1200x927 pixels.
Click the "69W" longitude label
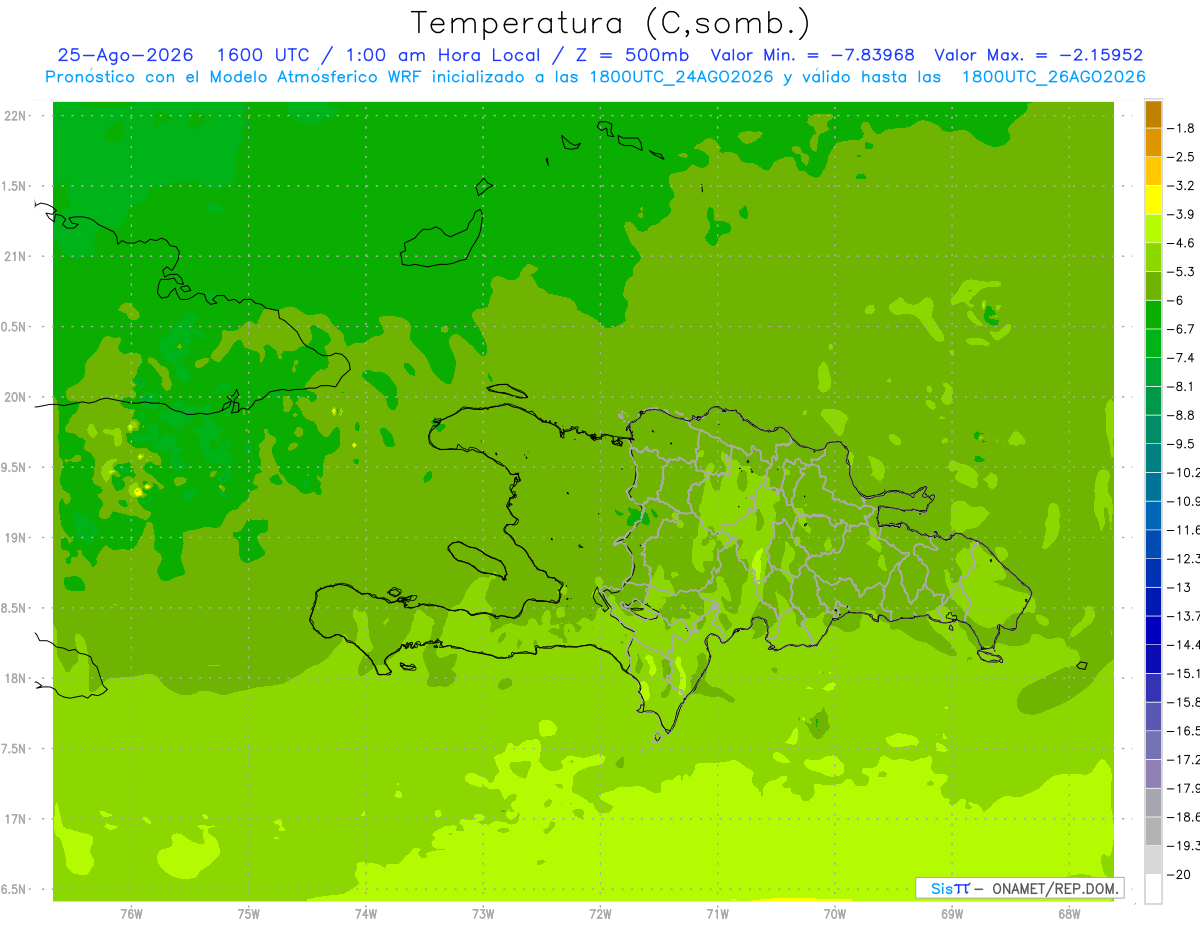click(x=952, y=913)
